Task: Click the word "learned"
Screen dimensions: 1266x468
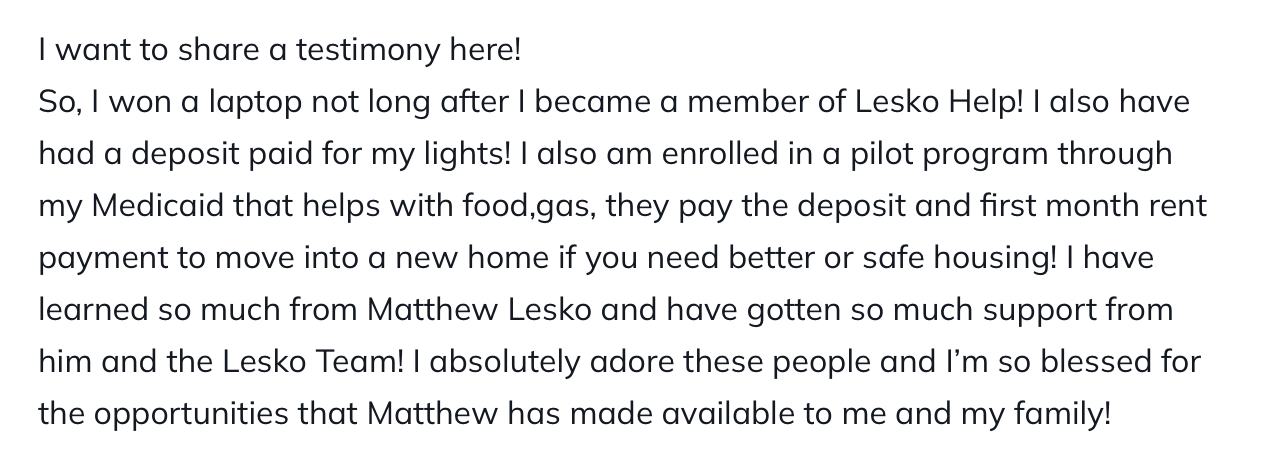Action: 93,310
